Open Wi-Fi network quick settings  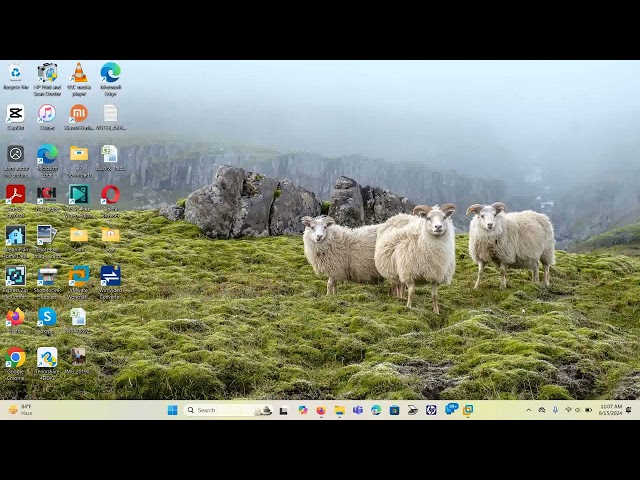point(568,410)
